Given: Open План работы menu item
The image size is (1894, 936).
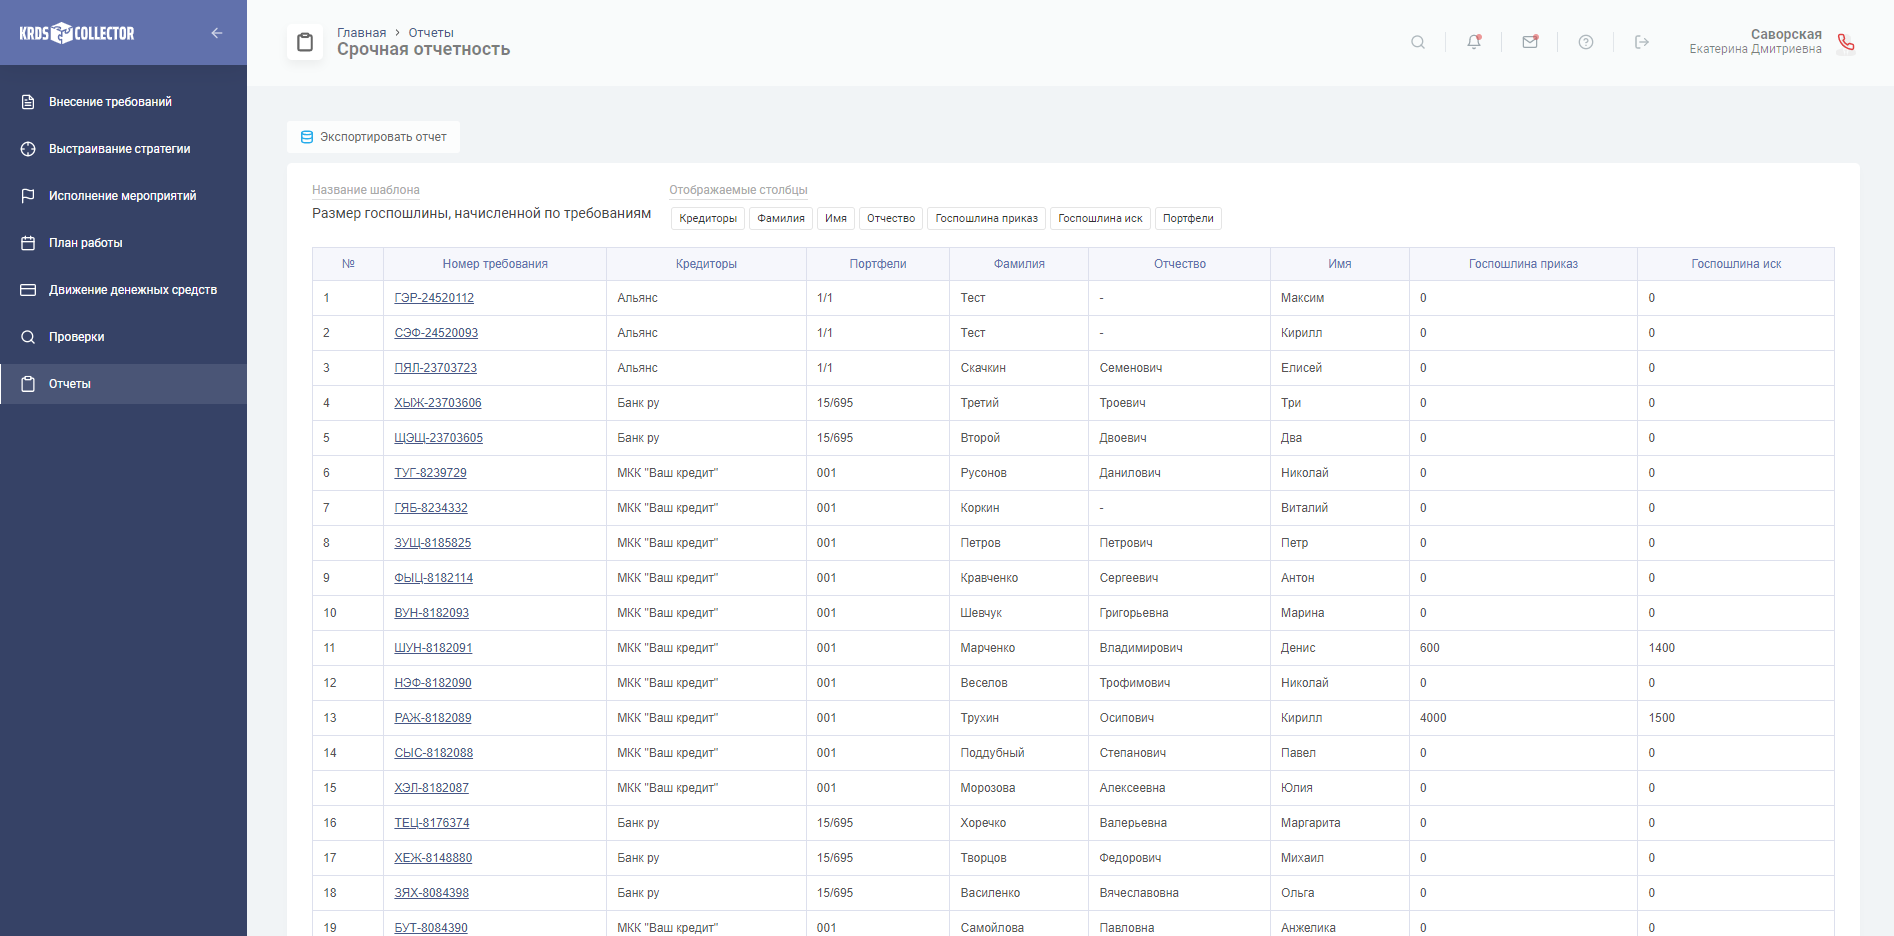Looking at the screenshot, I should [123, 243].
